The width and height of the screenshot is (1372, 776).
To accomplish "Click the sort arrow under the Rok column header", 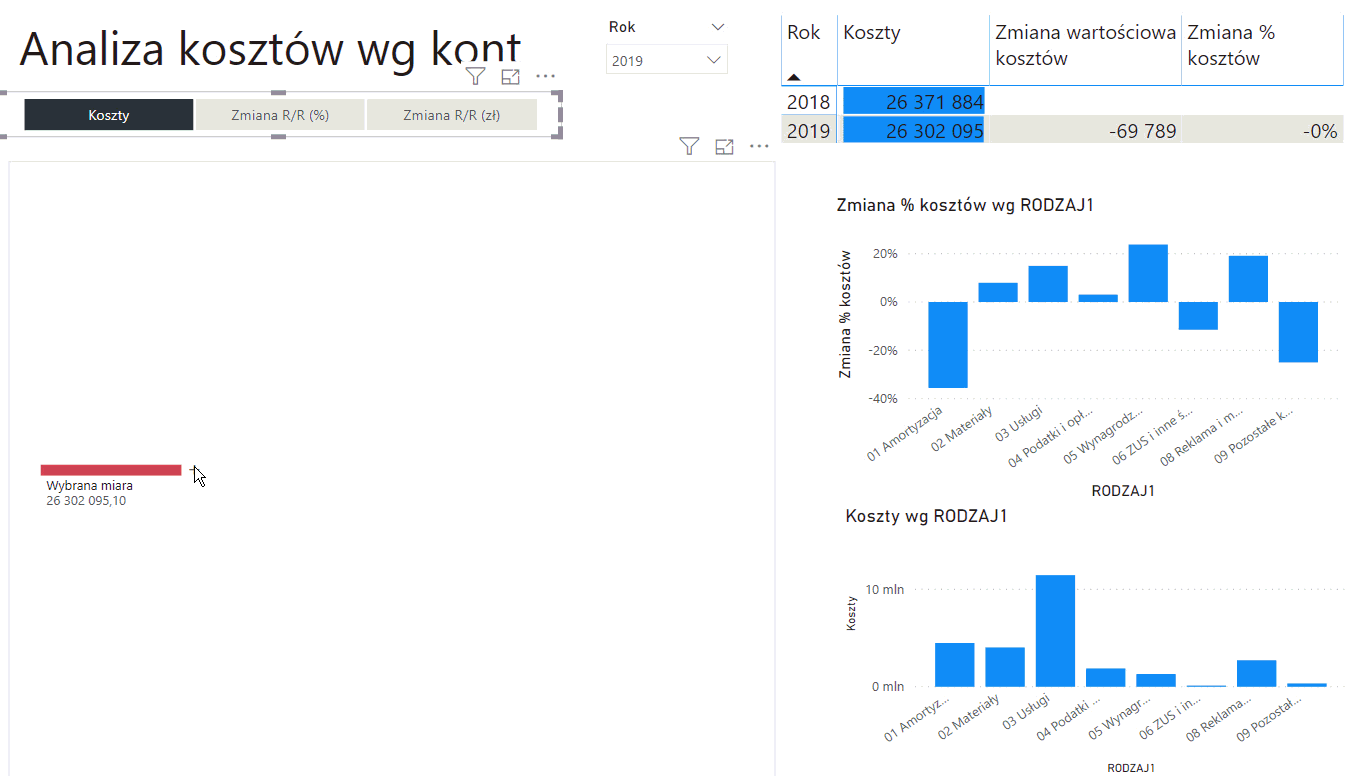I will coord(794,76).
